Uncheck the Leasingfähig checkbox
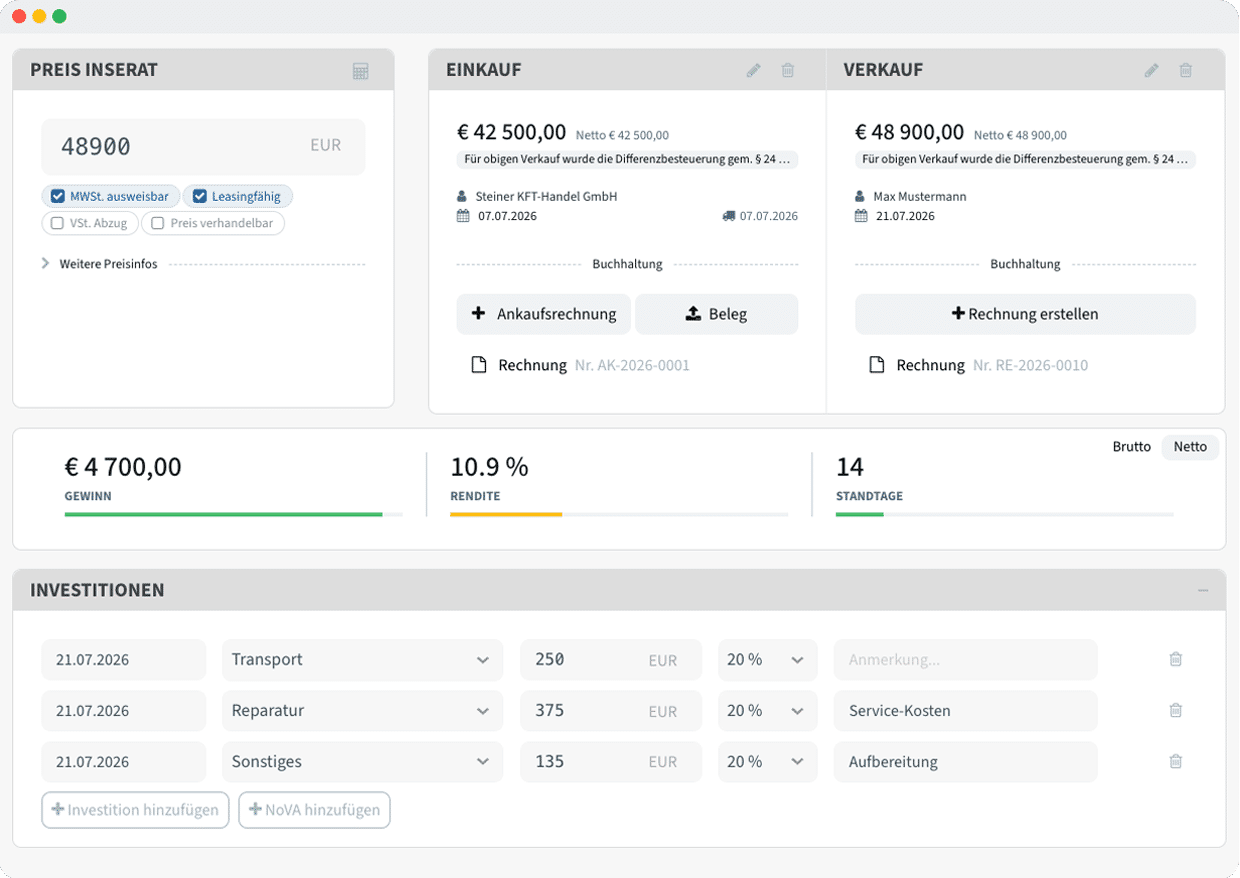Viewport: 1240px width, 878px height. point(200,197)
